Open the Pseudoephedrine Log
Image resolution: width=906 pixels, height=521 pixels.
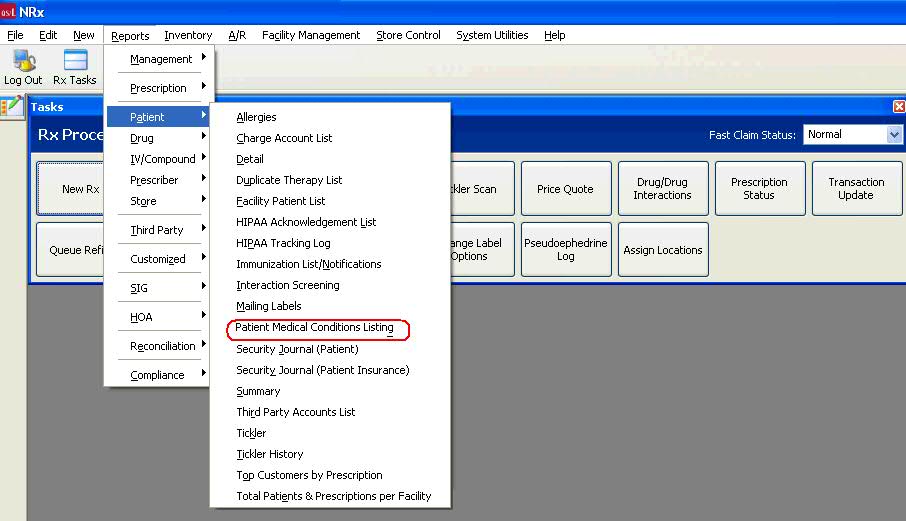click(566, 250)
